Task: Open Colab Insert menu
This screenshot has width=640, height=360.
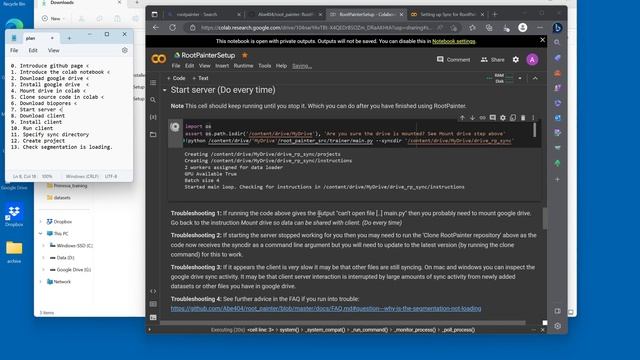Action: [222, 66]
